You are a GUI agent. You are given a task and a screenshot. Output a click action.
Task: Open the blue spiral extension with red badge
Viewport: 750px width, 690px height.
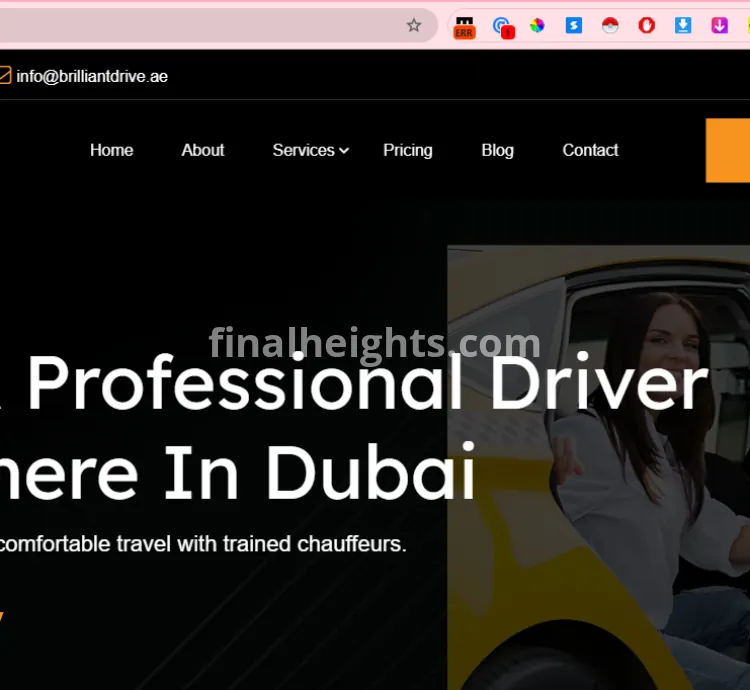click(503, 27)
